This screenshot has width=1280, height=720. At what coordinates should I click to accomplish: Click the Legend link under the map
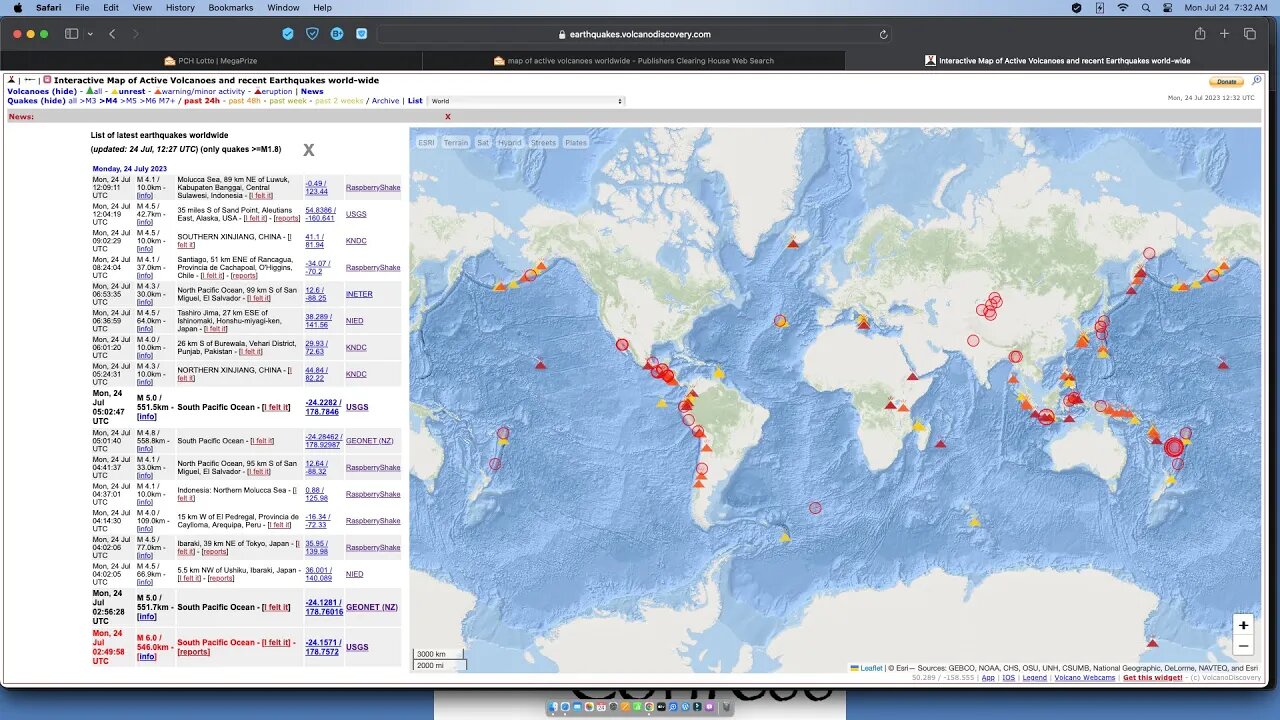coord(1035,678)
